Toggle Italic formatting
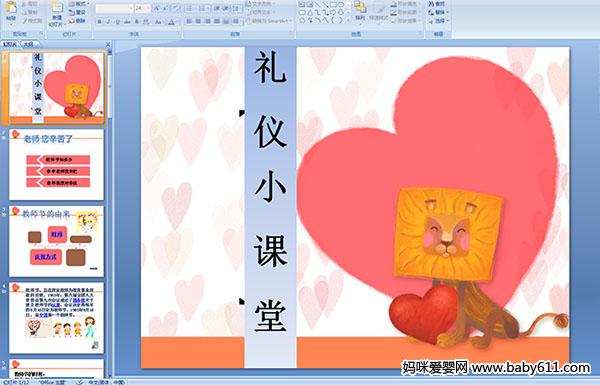 108,22
